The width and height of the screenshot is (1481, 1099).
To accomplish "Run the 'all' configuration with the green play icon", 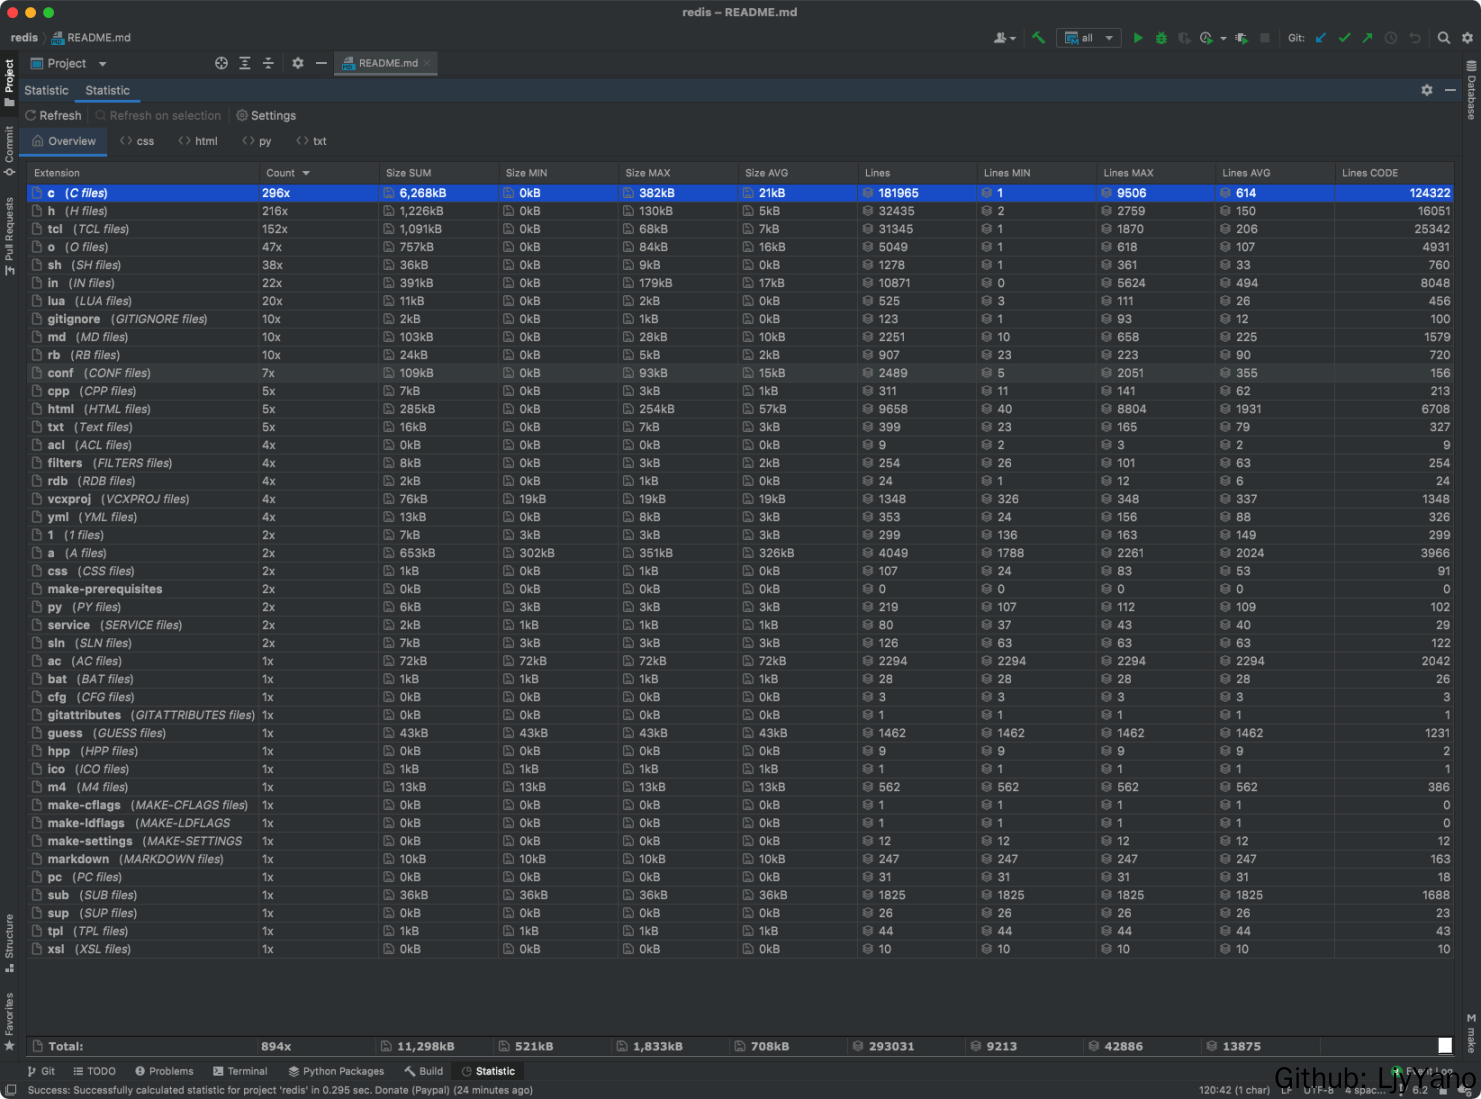I will pos(1137,38).
